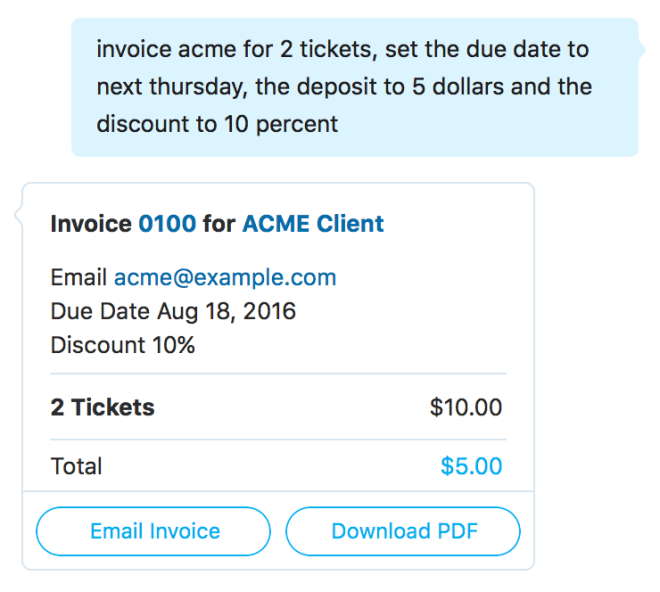Click the $10.00 ticket price

pyautogui.click(x=466, y=407)
